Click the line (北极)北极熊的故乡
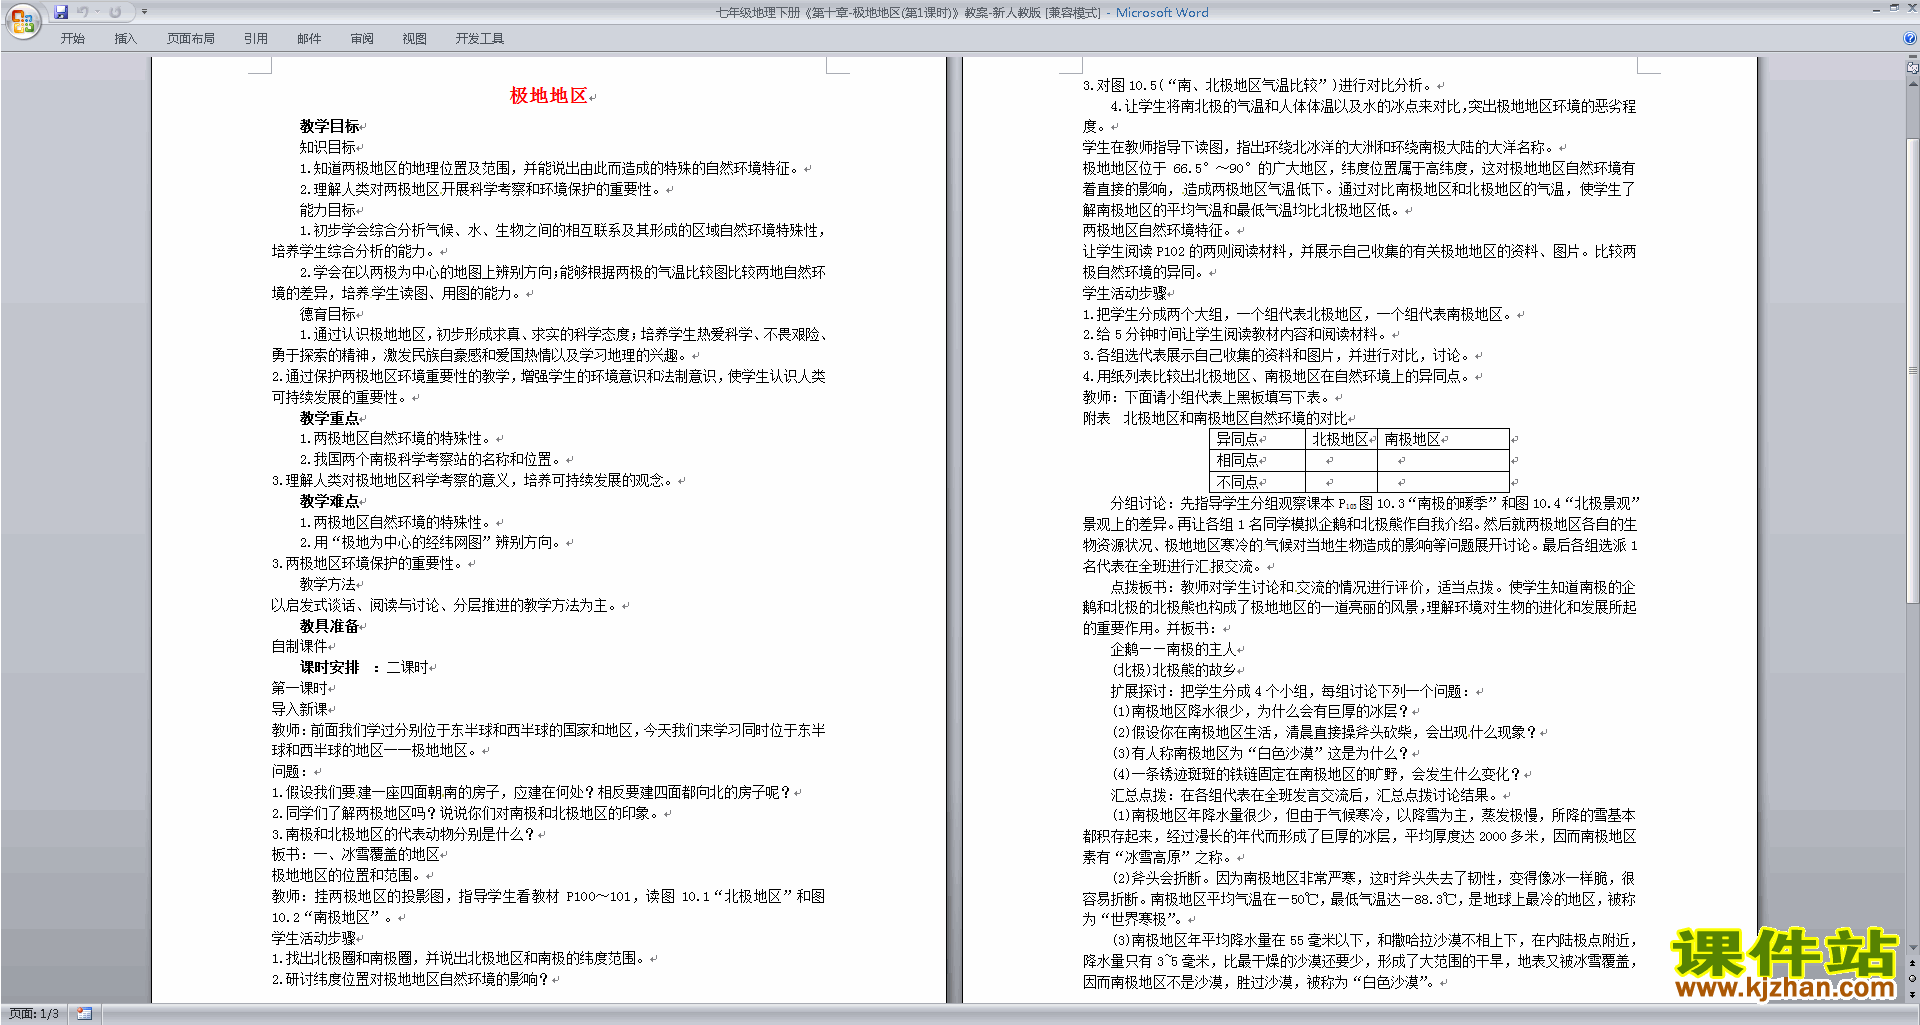 (1174, 670)
